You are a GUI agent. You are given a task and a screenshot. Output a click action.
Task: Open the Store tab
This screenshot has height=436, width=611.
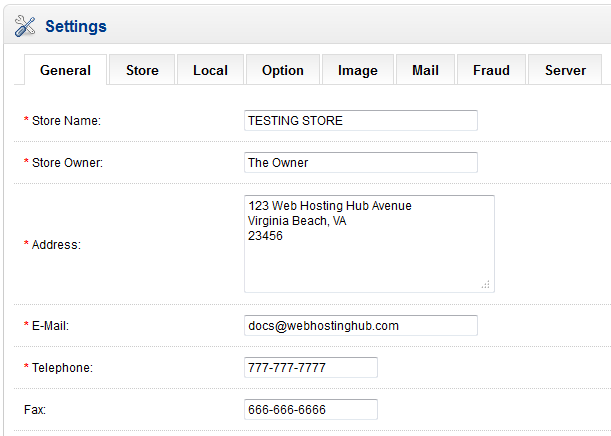142,70
